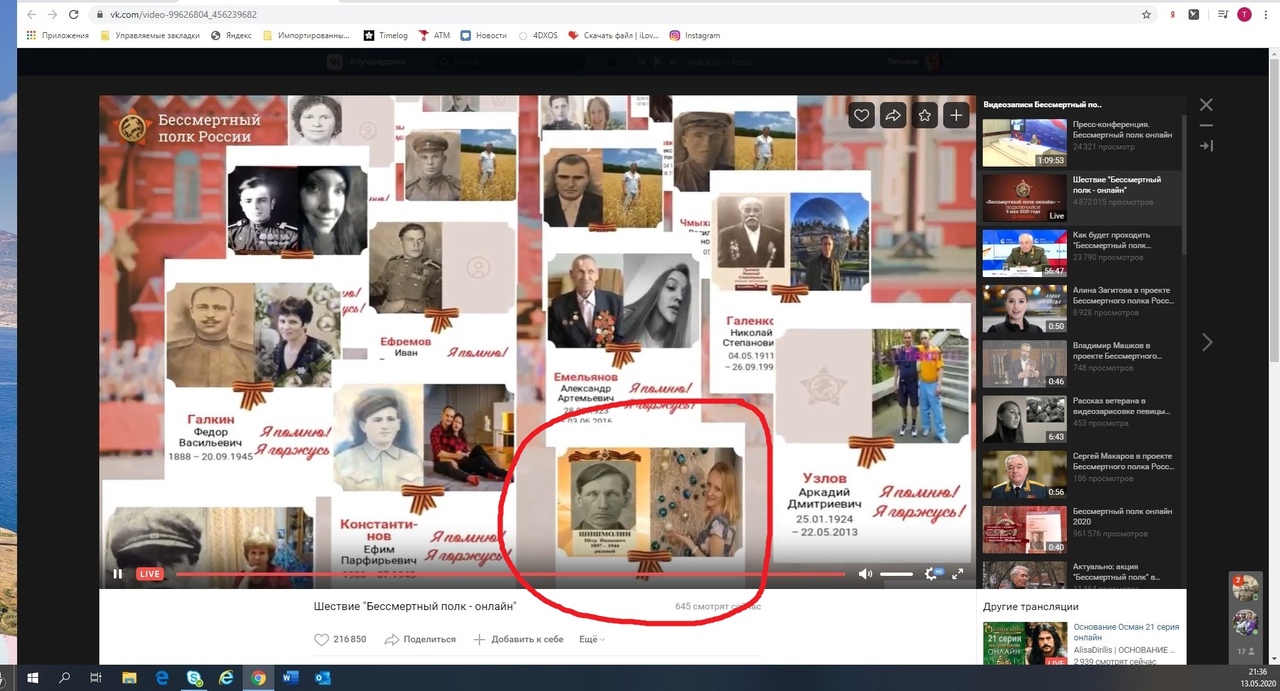This screenshot has height=691, width=1280.
Task: Like the video showing 216 850 likes
Action: (x=340, y=639)
